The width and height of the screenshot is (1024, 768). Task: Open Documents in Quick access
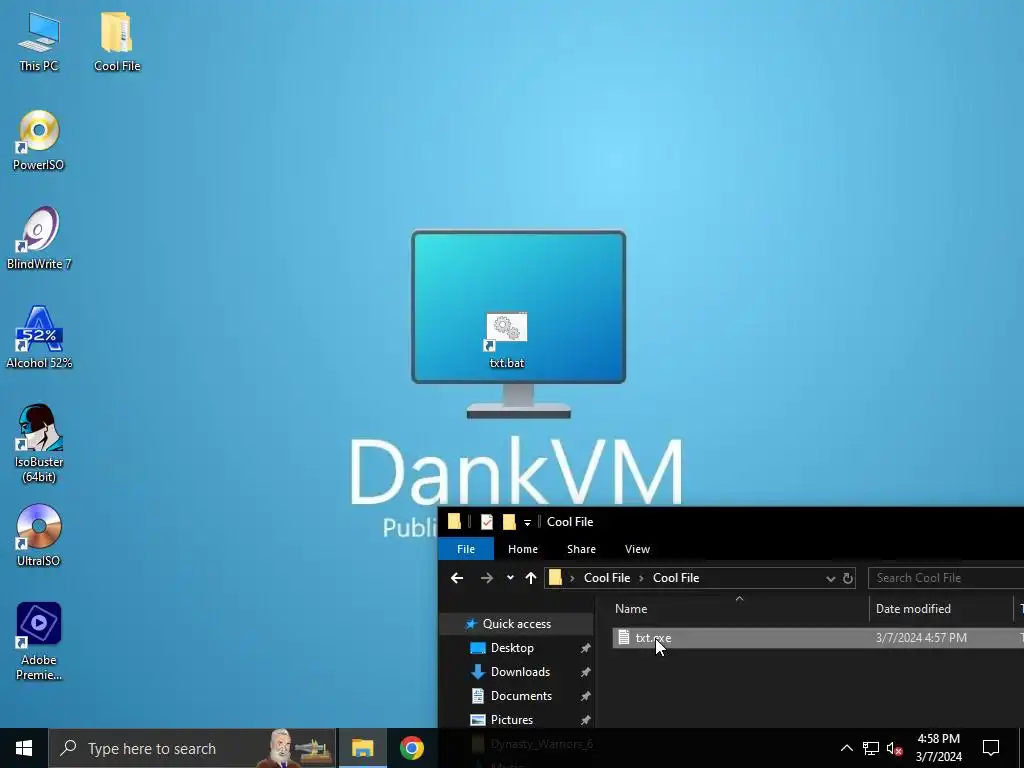[x=521, y=696]
